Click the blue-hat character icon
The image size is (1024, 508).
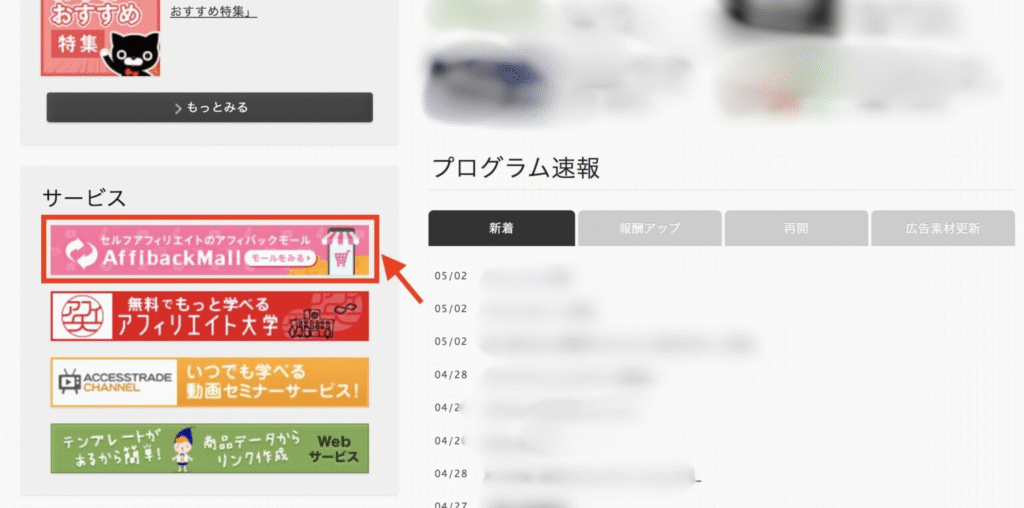pos(183,448)
